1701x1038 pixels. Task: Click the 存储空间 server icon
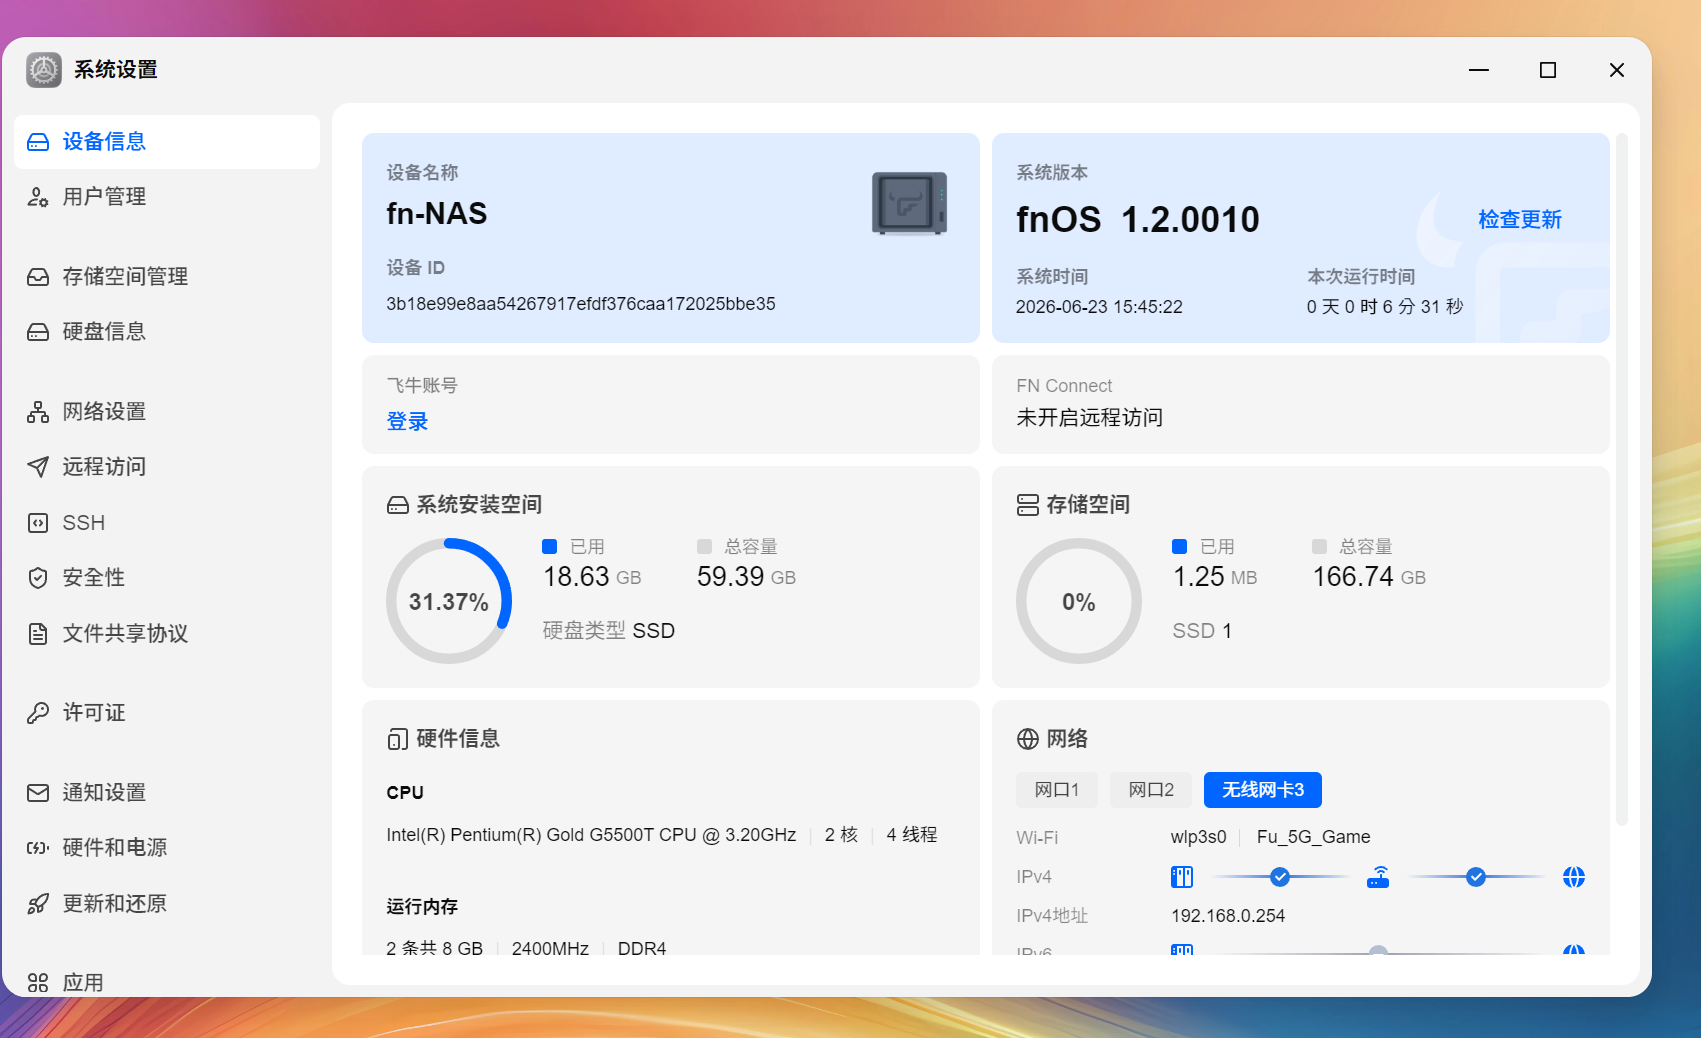click(x=1028, y=505)
